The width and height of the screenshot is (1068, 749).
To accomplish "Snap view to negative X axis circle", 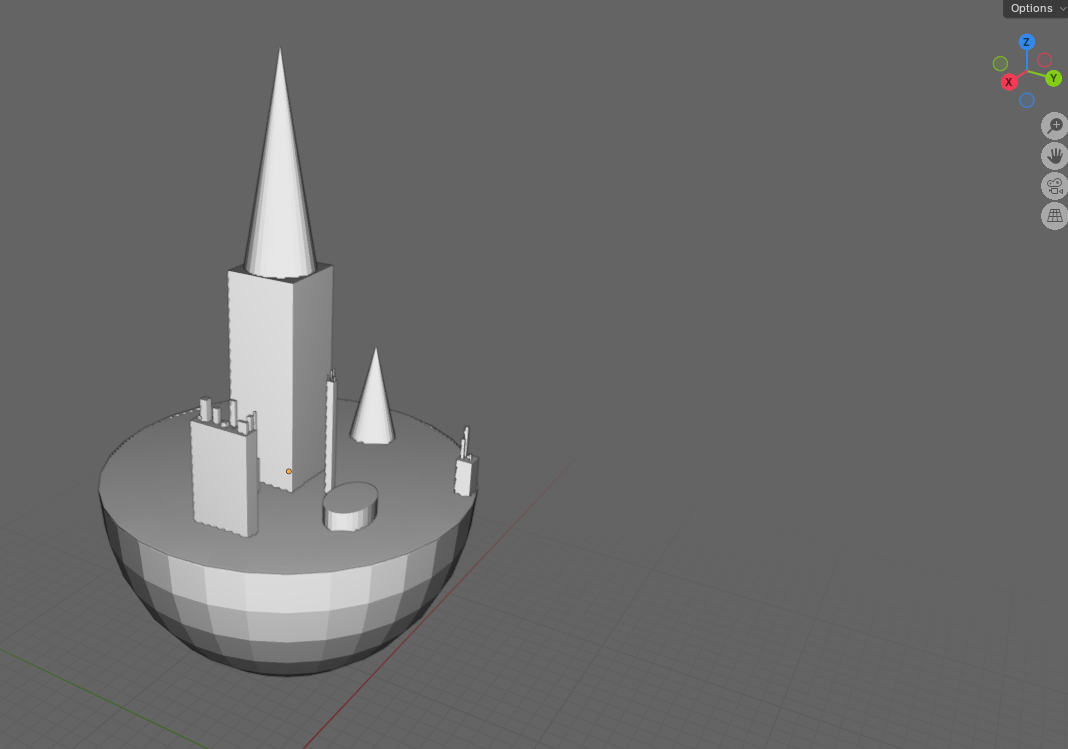I will tap(1044, 60).
